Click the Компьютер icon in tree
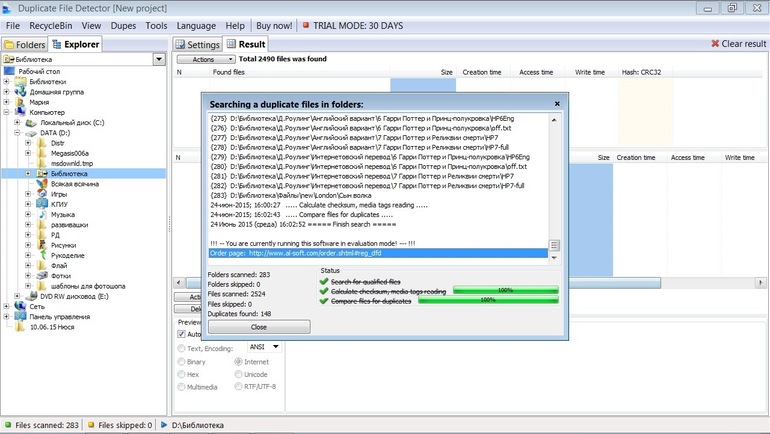 [20, 112]
